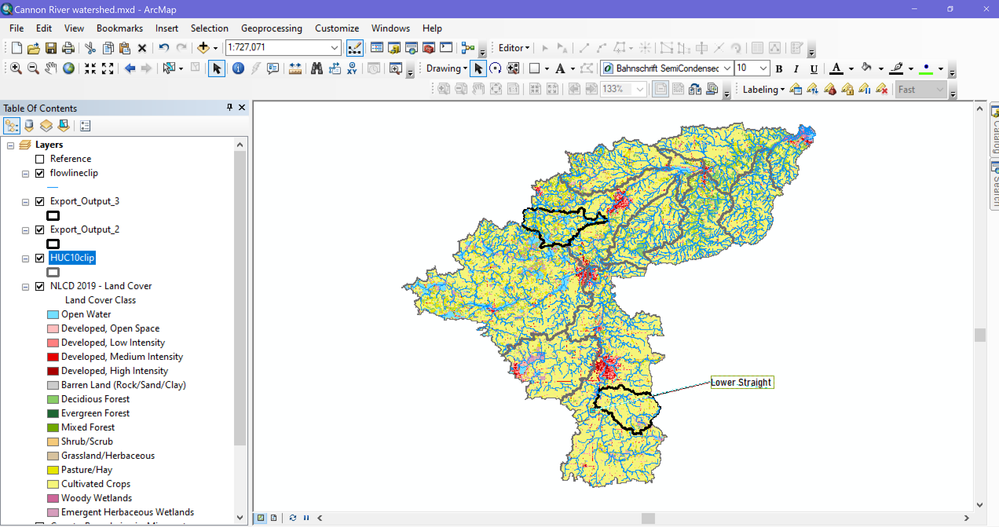Image resolution: width=999 pixels, height=527 pixels.
Task: Select the Zoom In tool
Action: [16, 69]
